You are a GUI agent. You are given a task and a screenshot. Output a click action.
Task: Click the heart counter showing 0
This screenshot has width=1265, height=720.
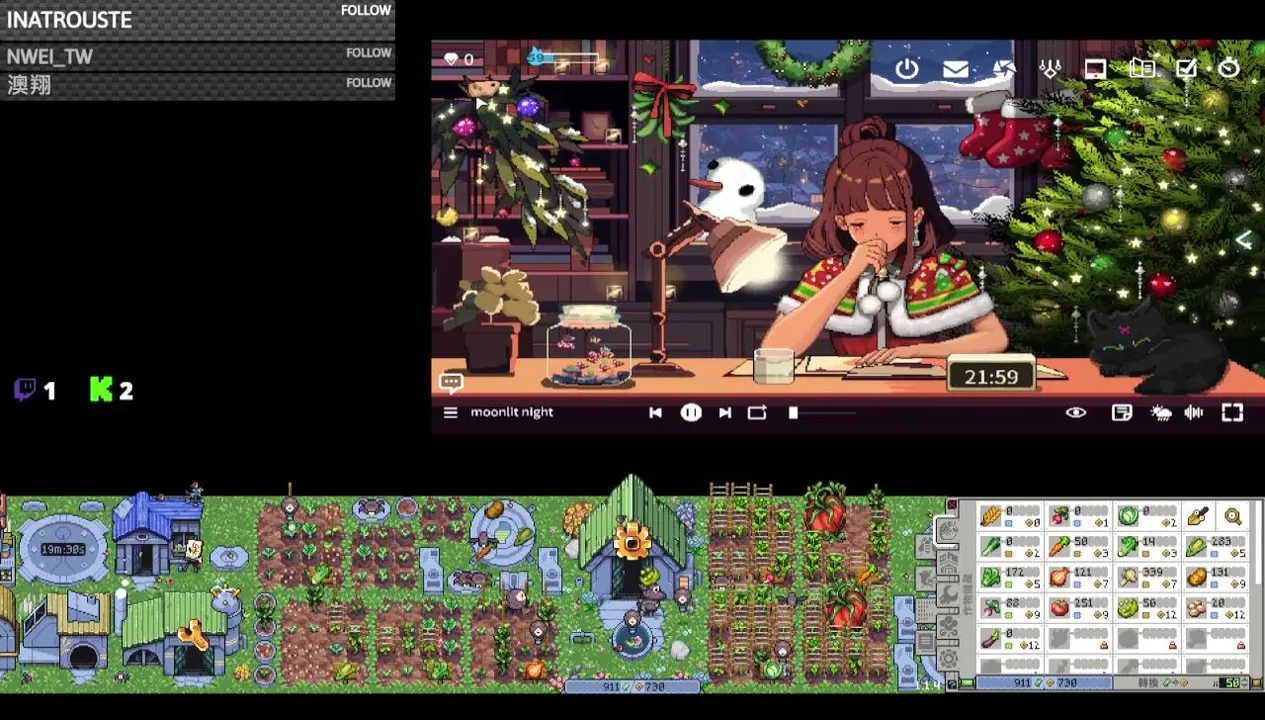[x=459, y=60]
